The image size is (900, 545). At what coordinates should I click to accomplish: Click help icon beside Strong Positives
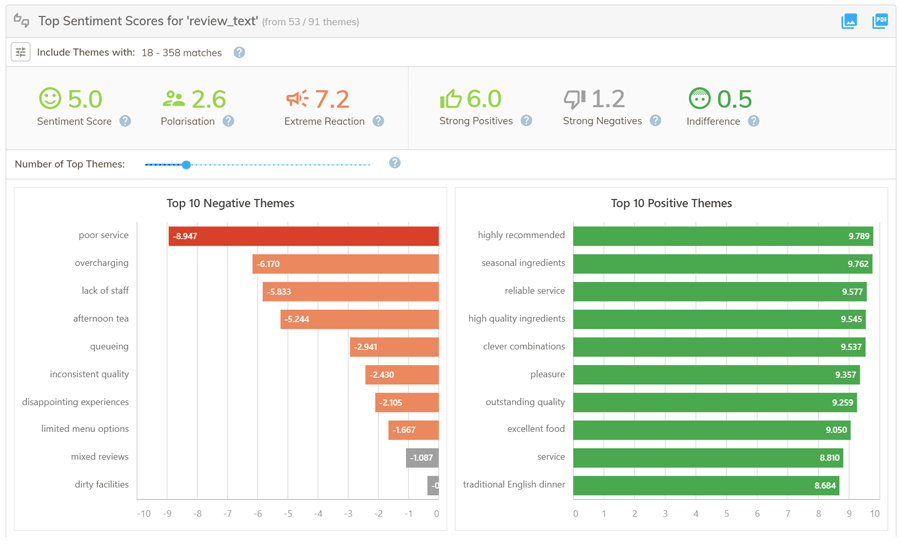(526, 120)
